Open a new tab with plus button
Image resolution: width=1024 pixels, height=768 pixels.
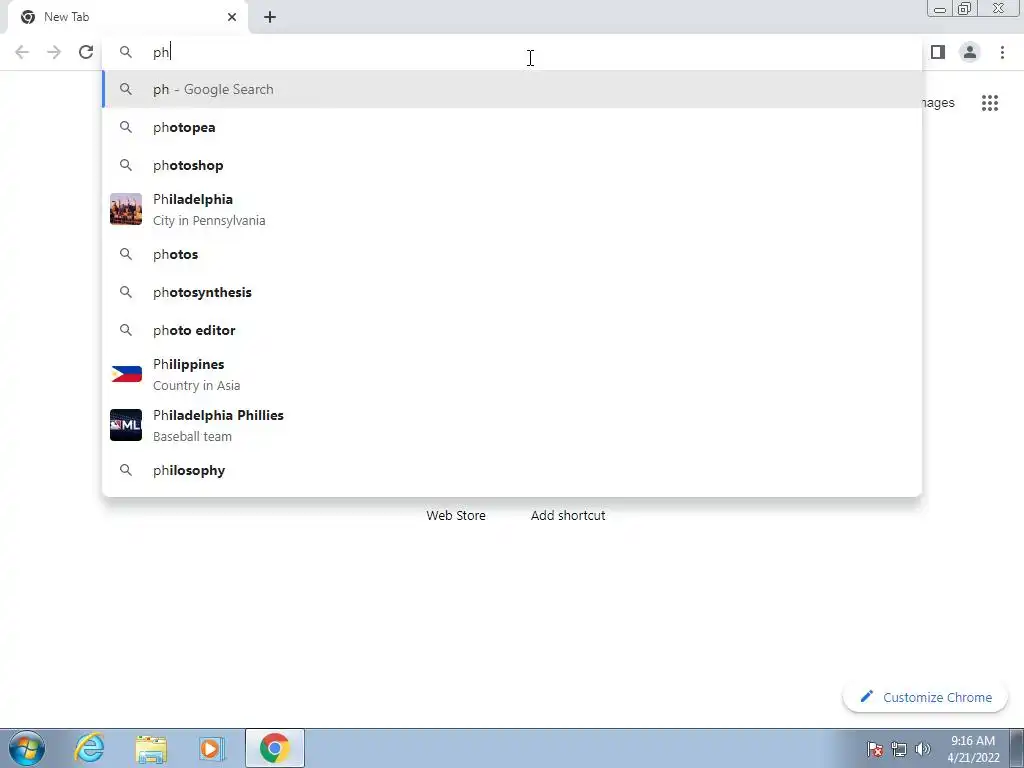270,17
